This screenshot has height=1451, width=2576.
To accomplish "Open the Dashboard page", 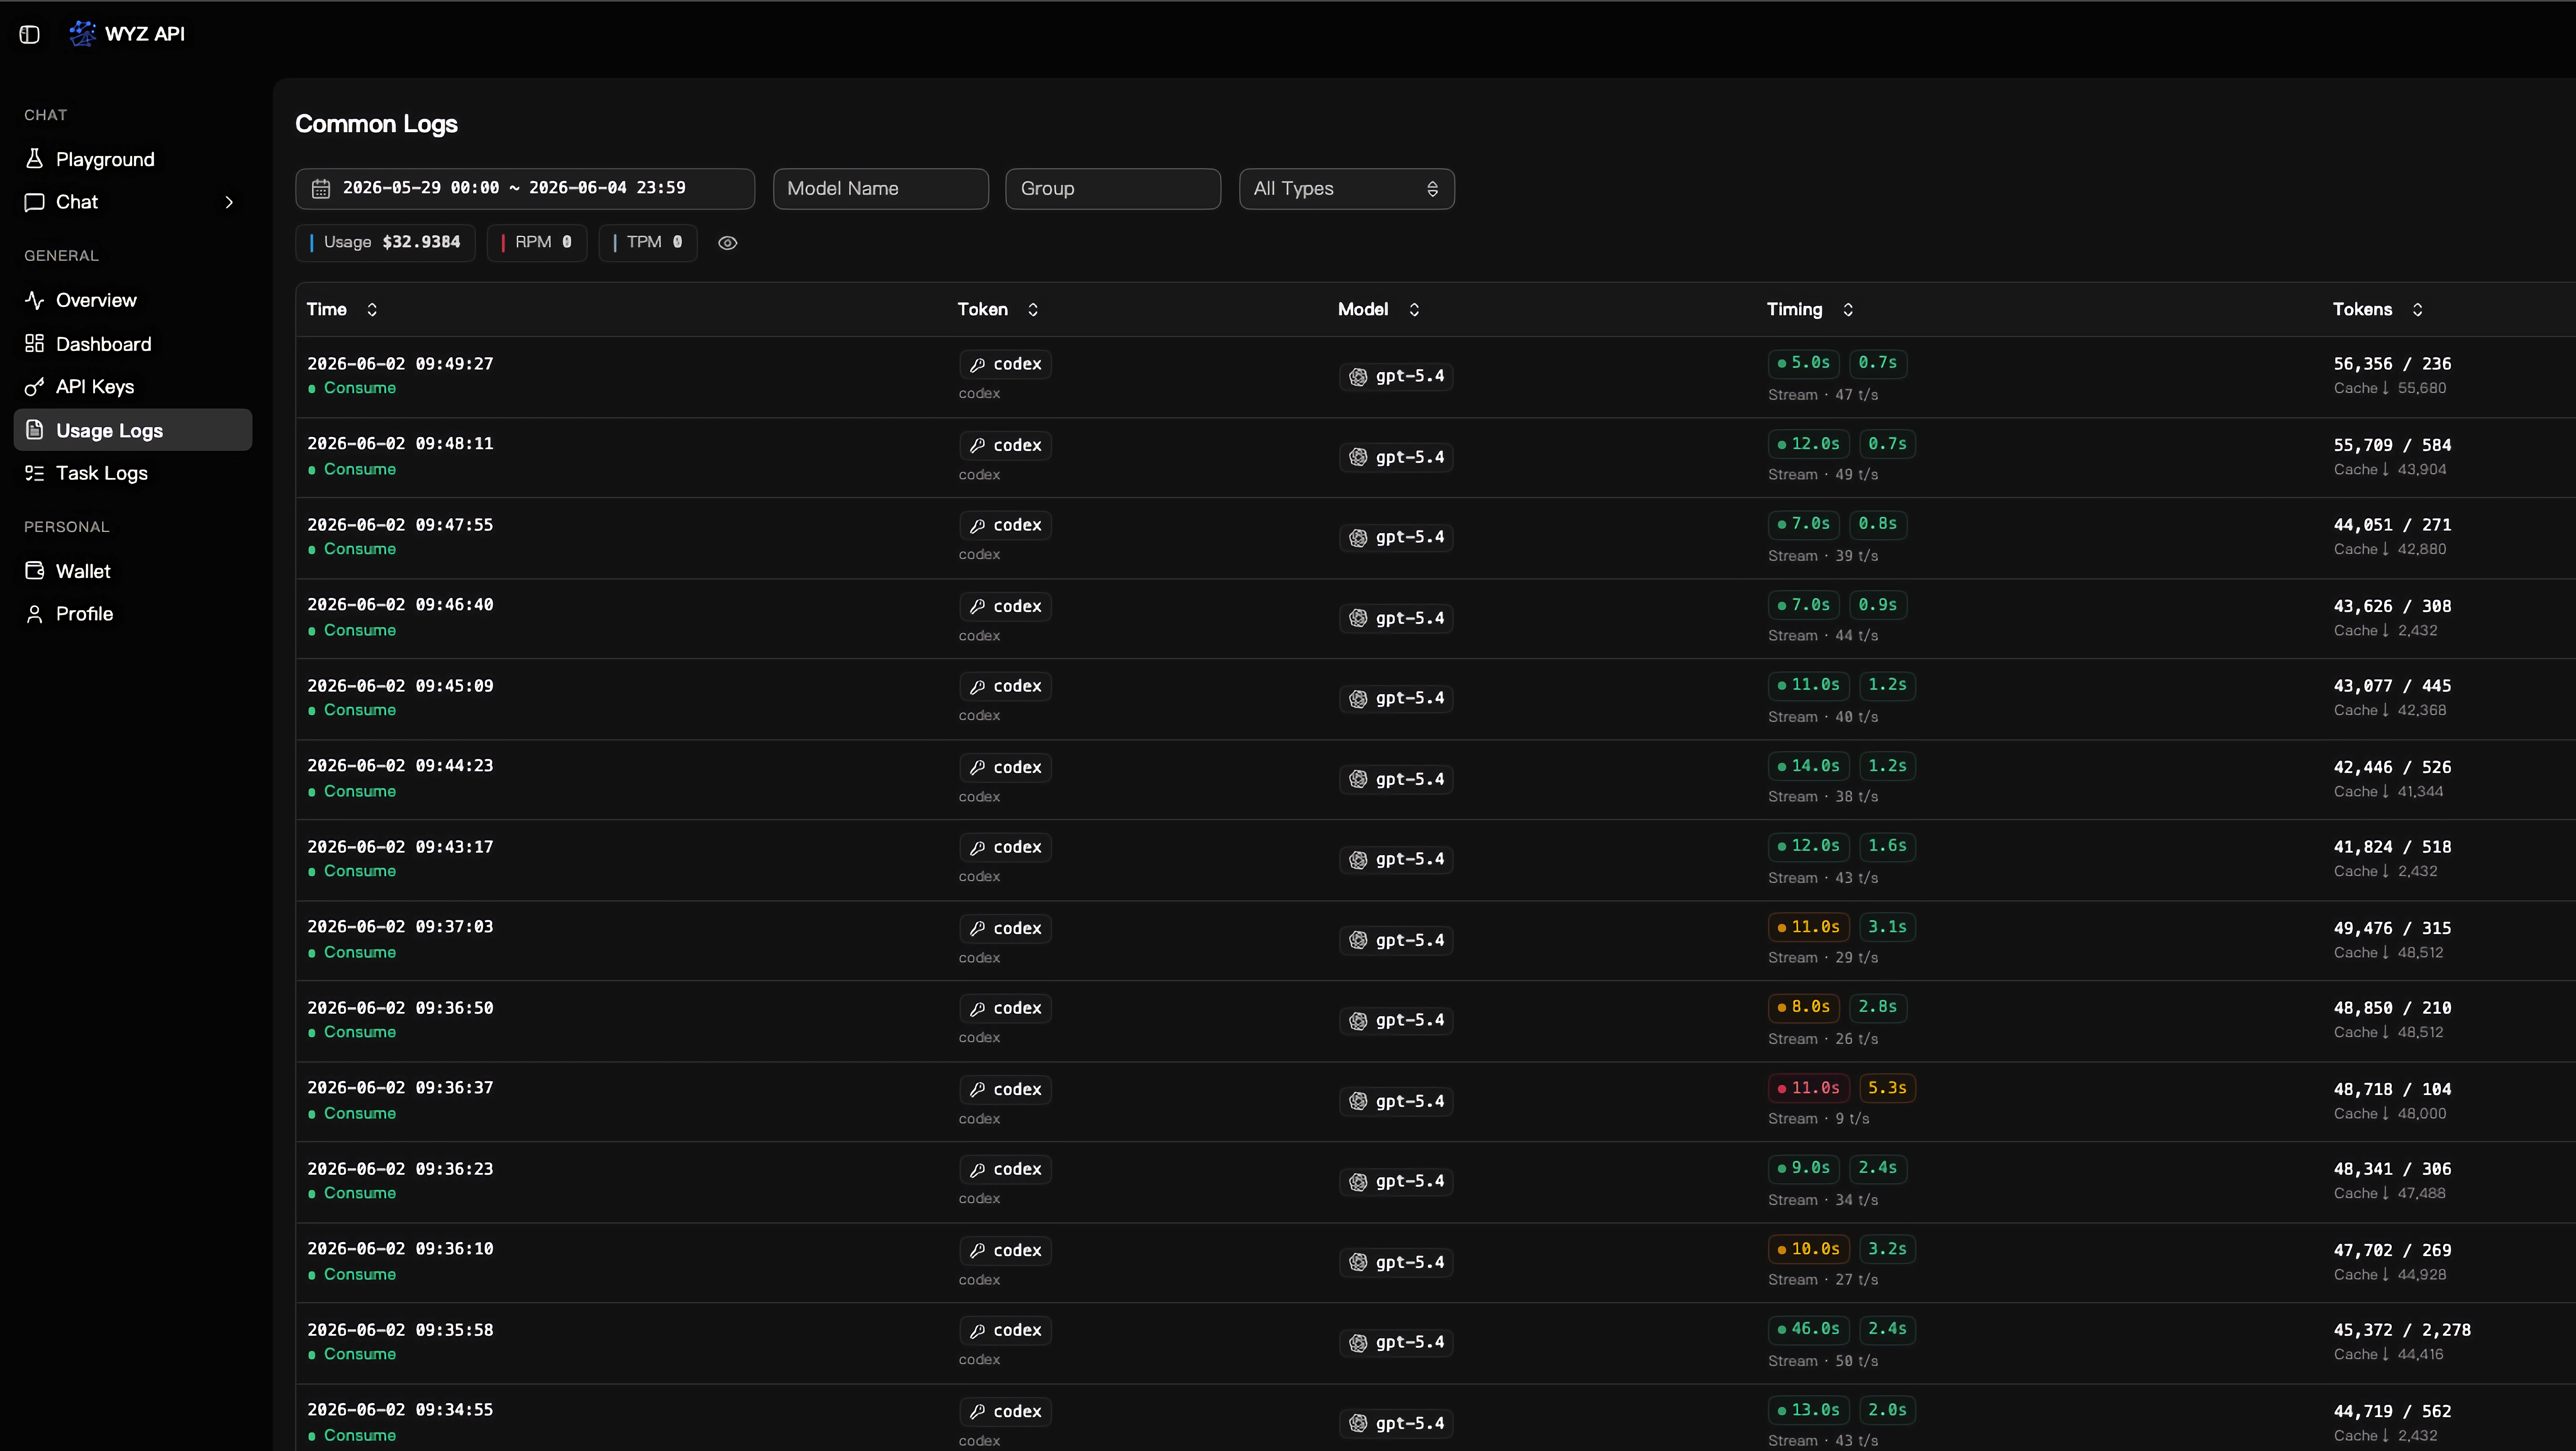I will coord(133,344).
